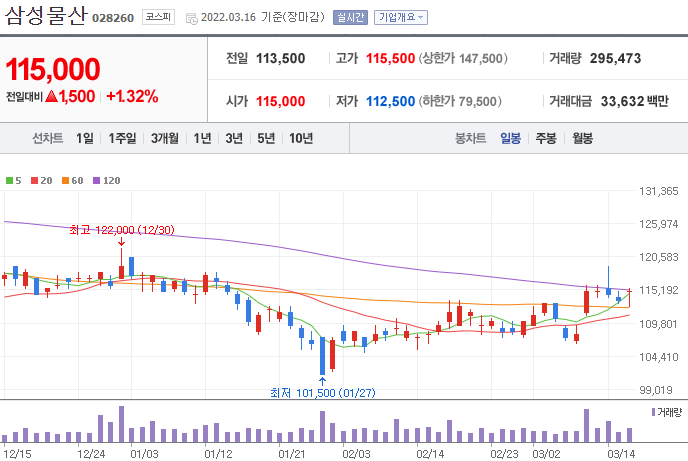The height and width of the screenshot is (461, 688).
Task: Click the 저가 value 112,500
Action: click(391, 101)
